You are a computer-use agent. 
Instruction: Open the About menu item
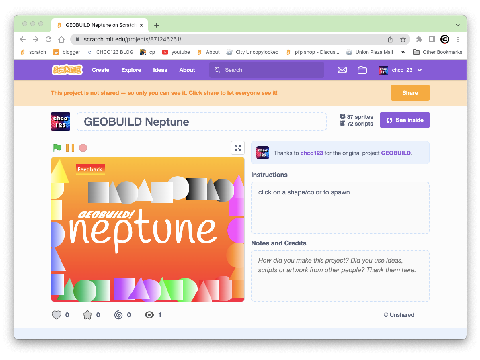point(187,70)
